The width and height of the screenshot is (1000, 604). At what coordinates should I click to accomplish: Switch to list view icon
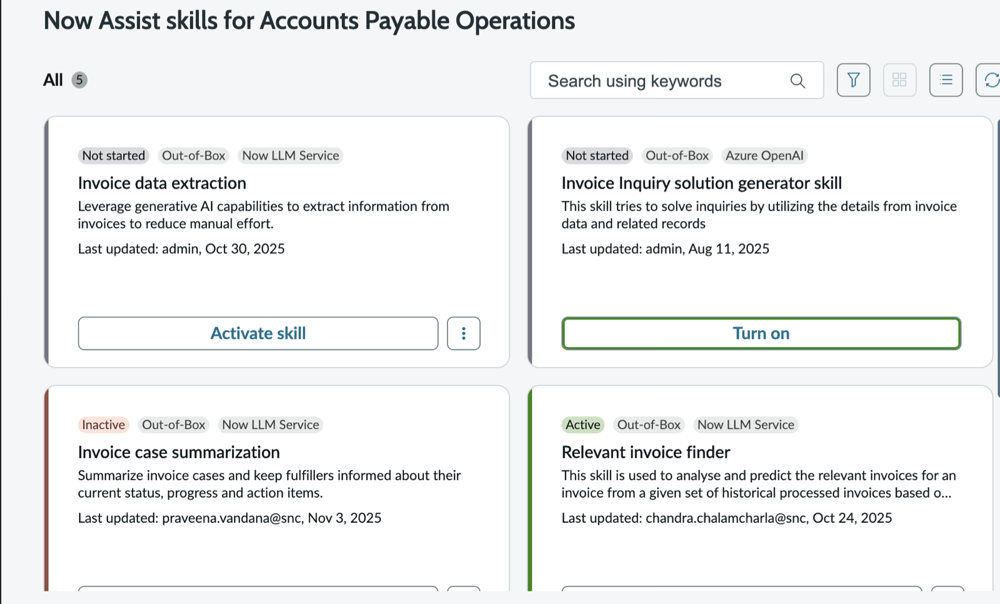946,80
